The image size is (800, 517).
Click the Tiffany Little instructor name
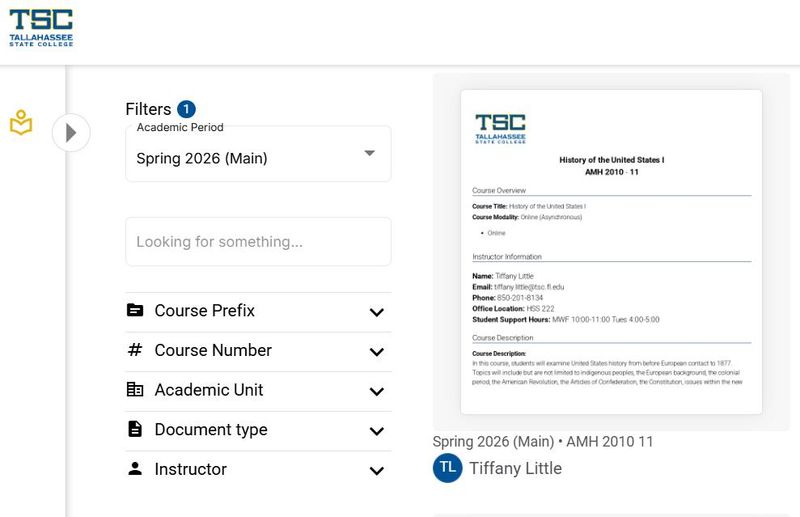click(x=515, y=468)
